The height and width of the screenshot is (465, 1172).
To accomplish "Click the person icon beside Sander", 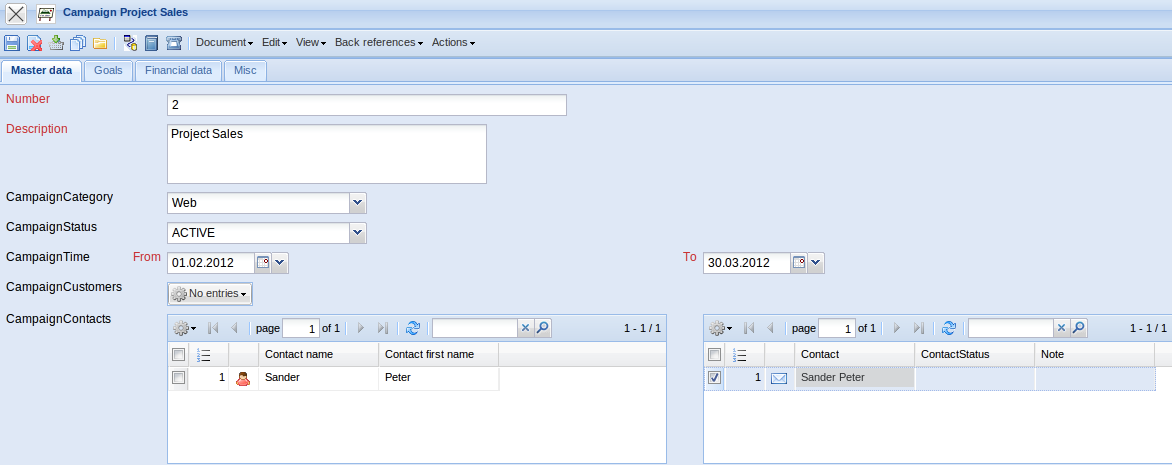I will click(x=242, y=378).
